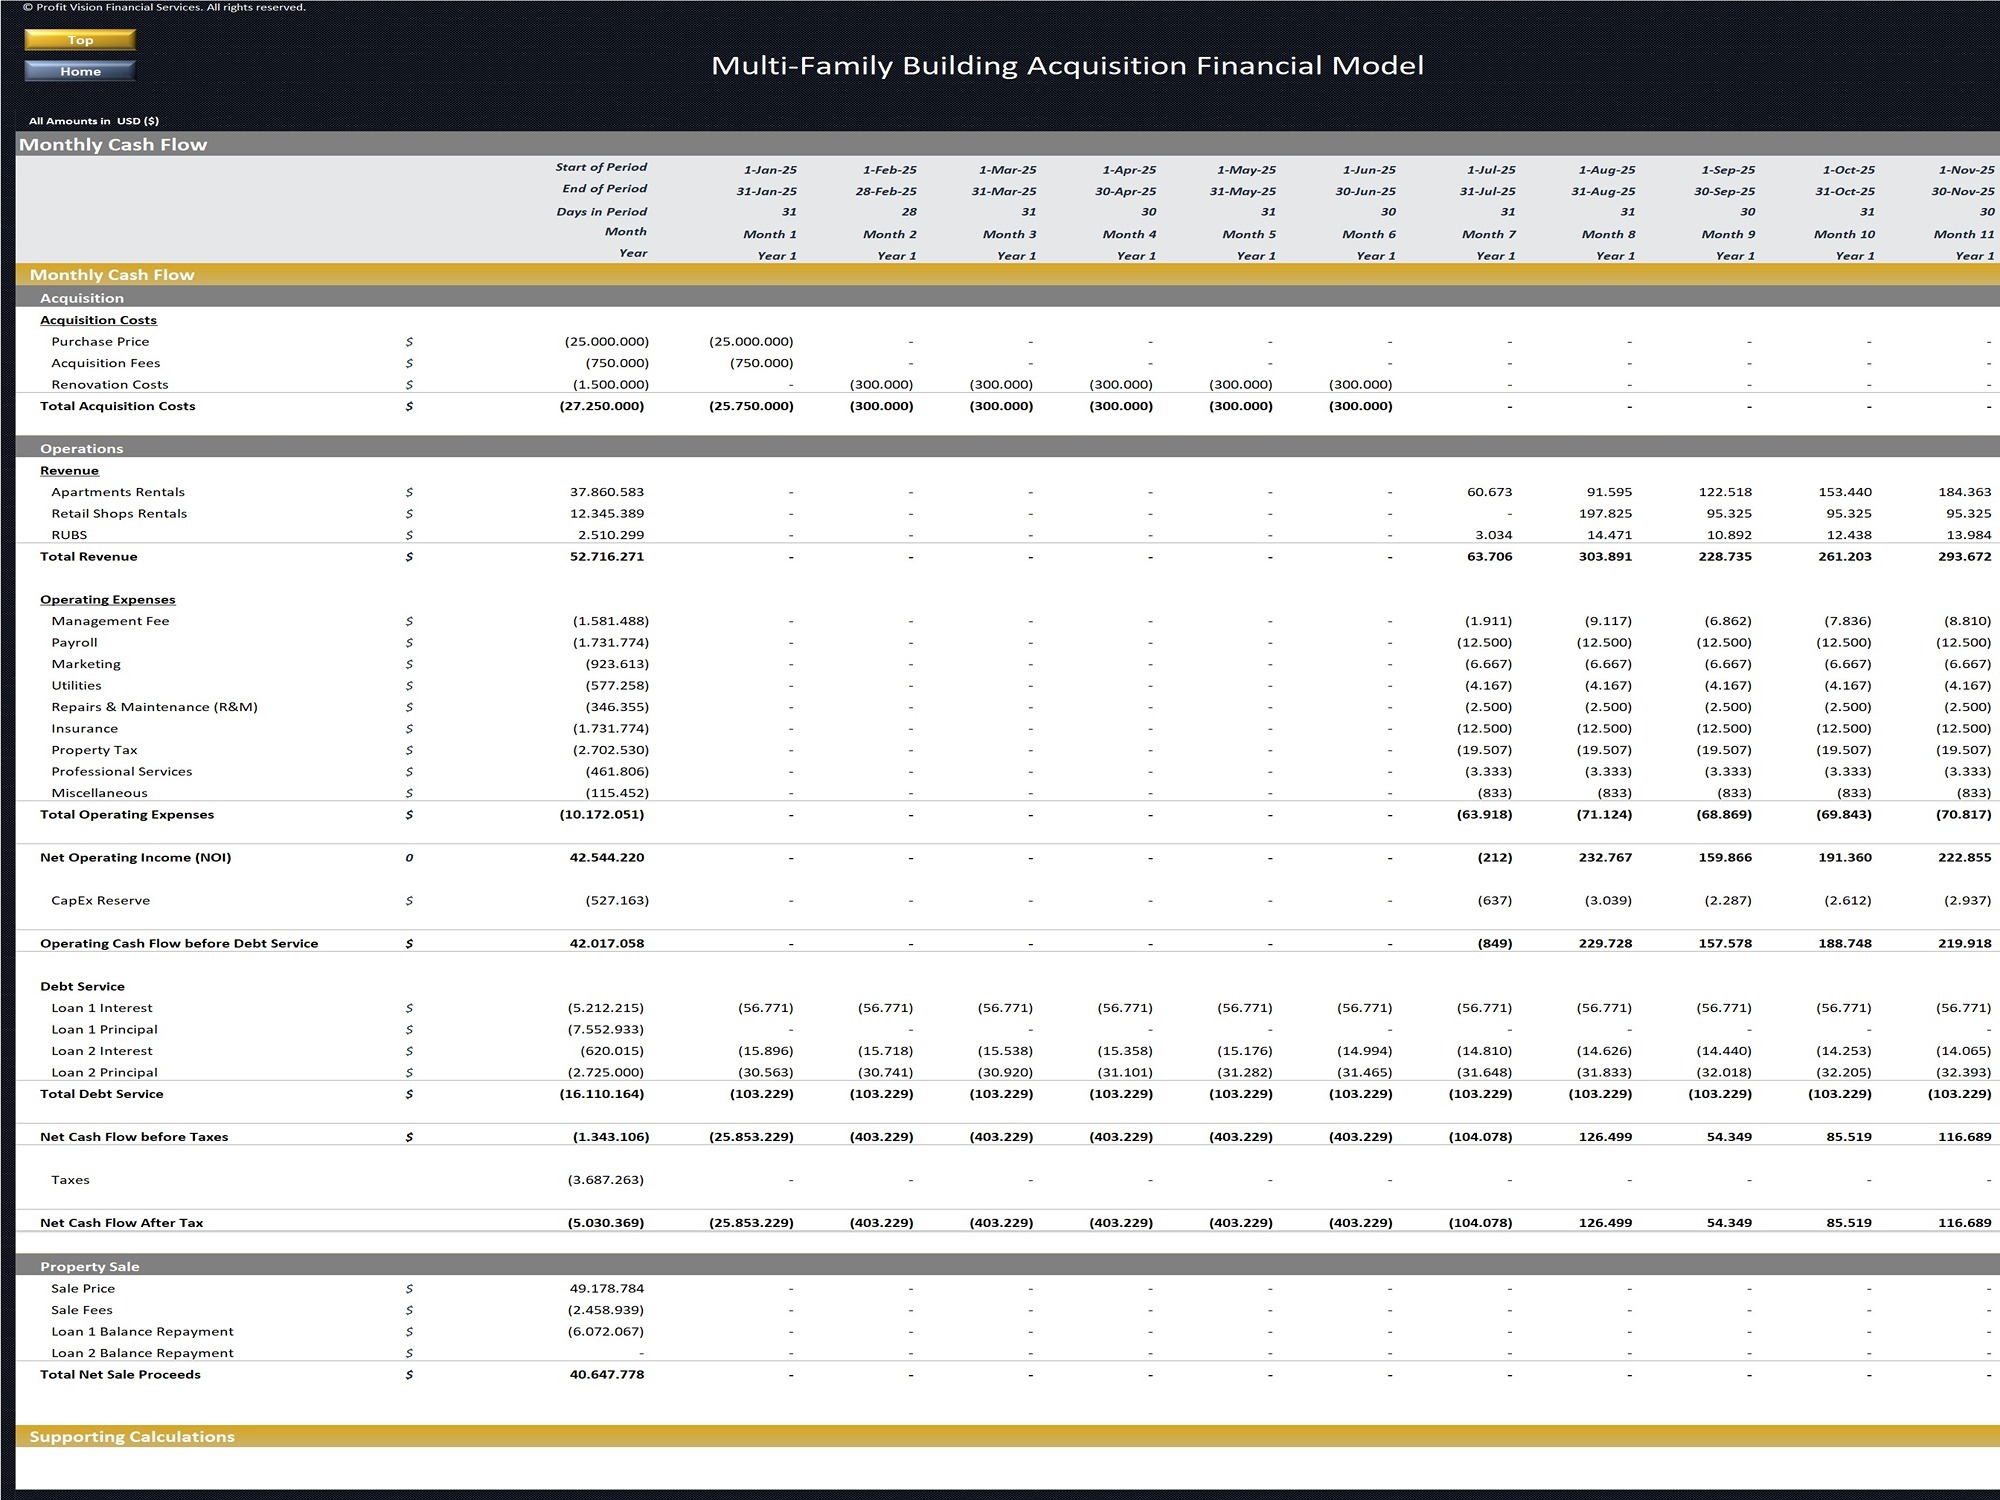The height and width of the screenshot is (1500, 2000).
Task: Click the Total Debt Service label
Action: [x=101, y=1094]
